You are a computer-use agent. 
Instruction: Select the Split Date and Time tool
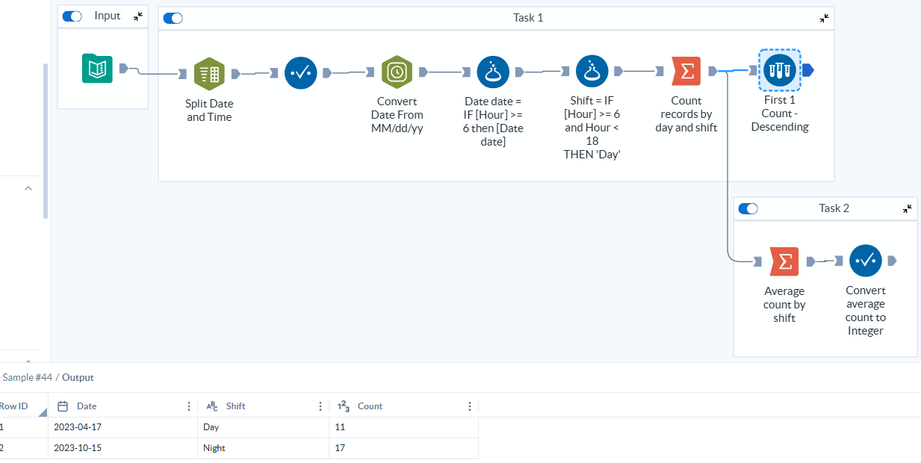[x=209, y=73]
